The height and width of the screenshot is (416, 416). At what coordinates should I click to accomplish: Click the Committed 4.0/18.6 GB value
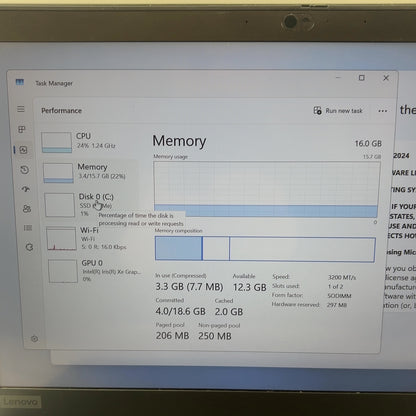pos(180,311)
